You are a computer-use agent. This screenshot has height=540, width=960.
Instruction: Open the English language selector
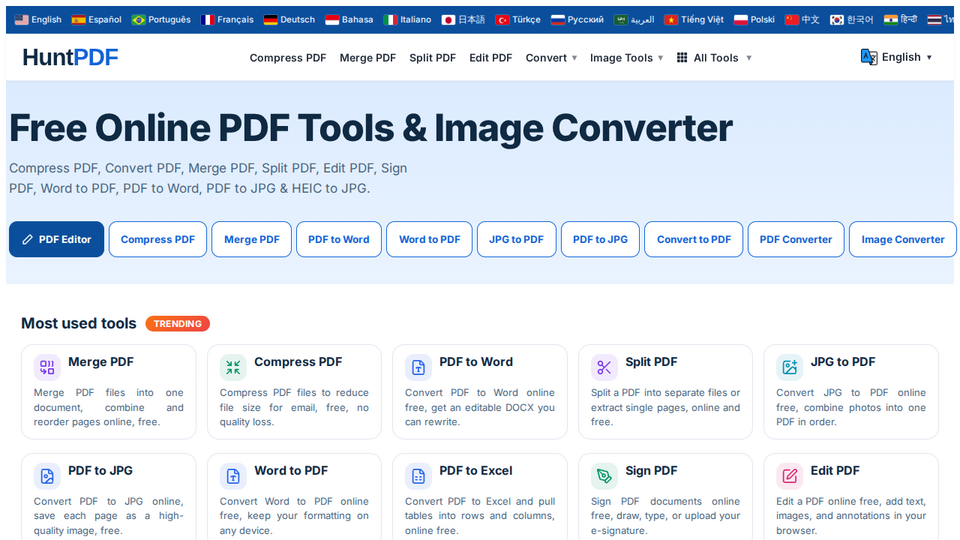[x=896, y=57]
